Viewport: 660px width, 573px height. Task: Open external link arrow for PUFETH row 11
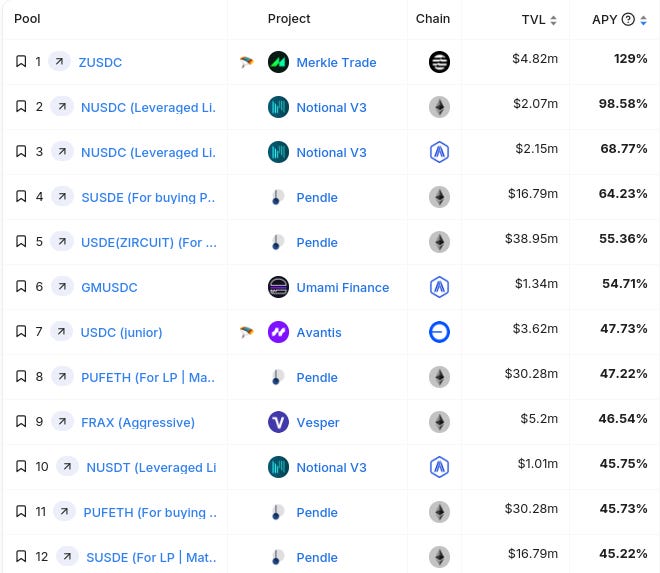click(64, 512)
